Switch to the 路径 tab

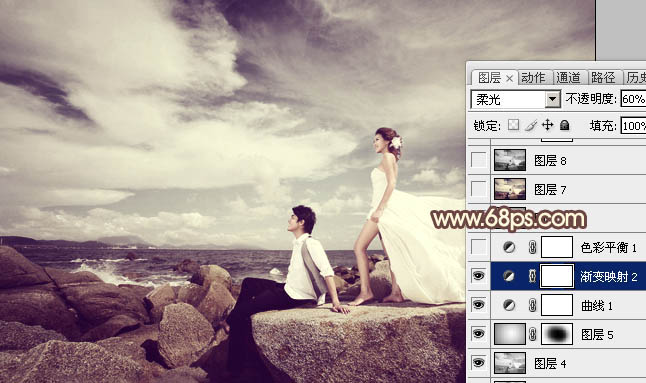pyautogui.click(x=603, y=78)
